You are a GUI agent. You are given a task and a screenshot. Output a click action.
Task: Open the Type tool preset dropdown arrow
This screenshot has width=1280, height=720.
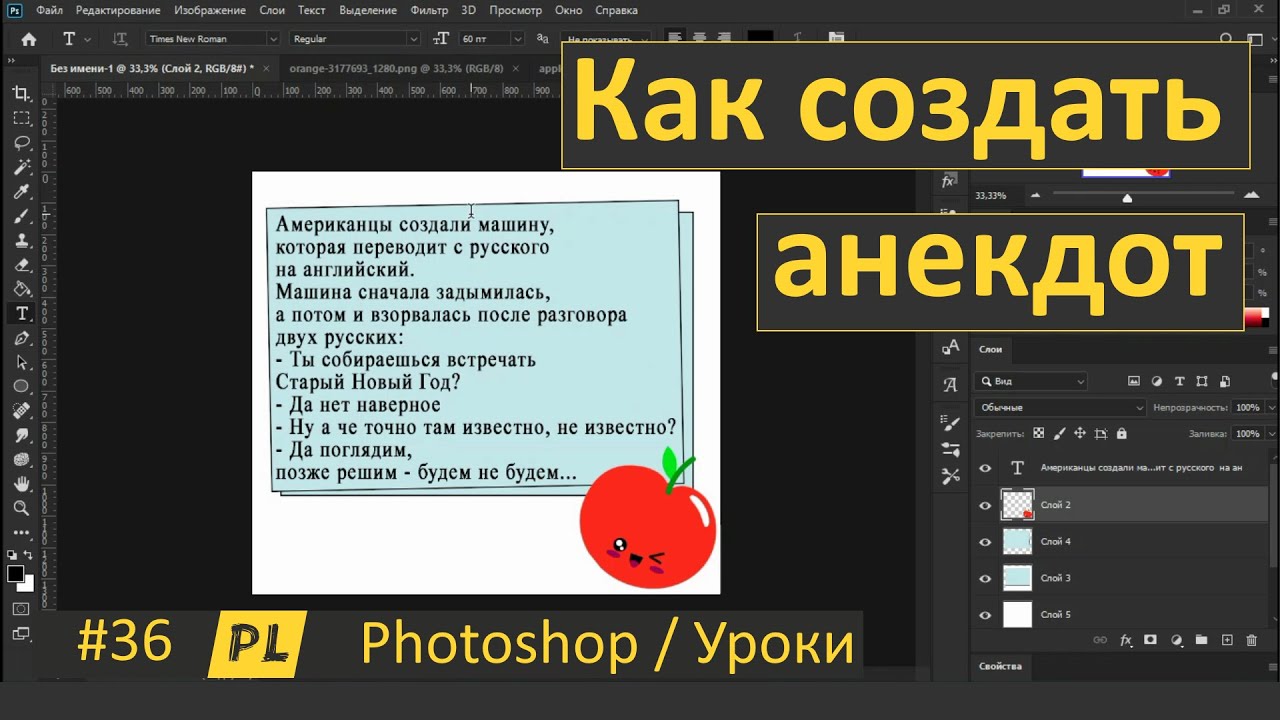[88, 39]
